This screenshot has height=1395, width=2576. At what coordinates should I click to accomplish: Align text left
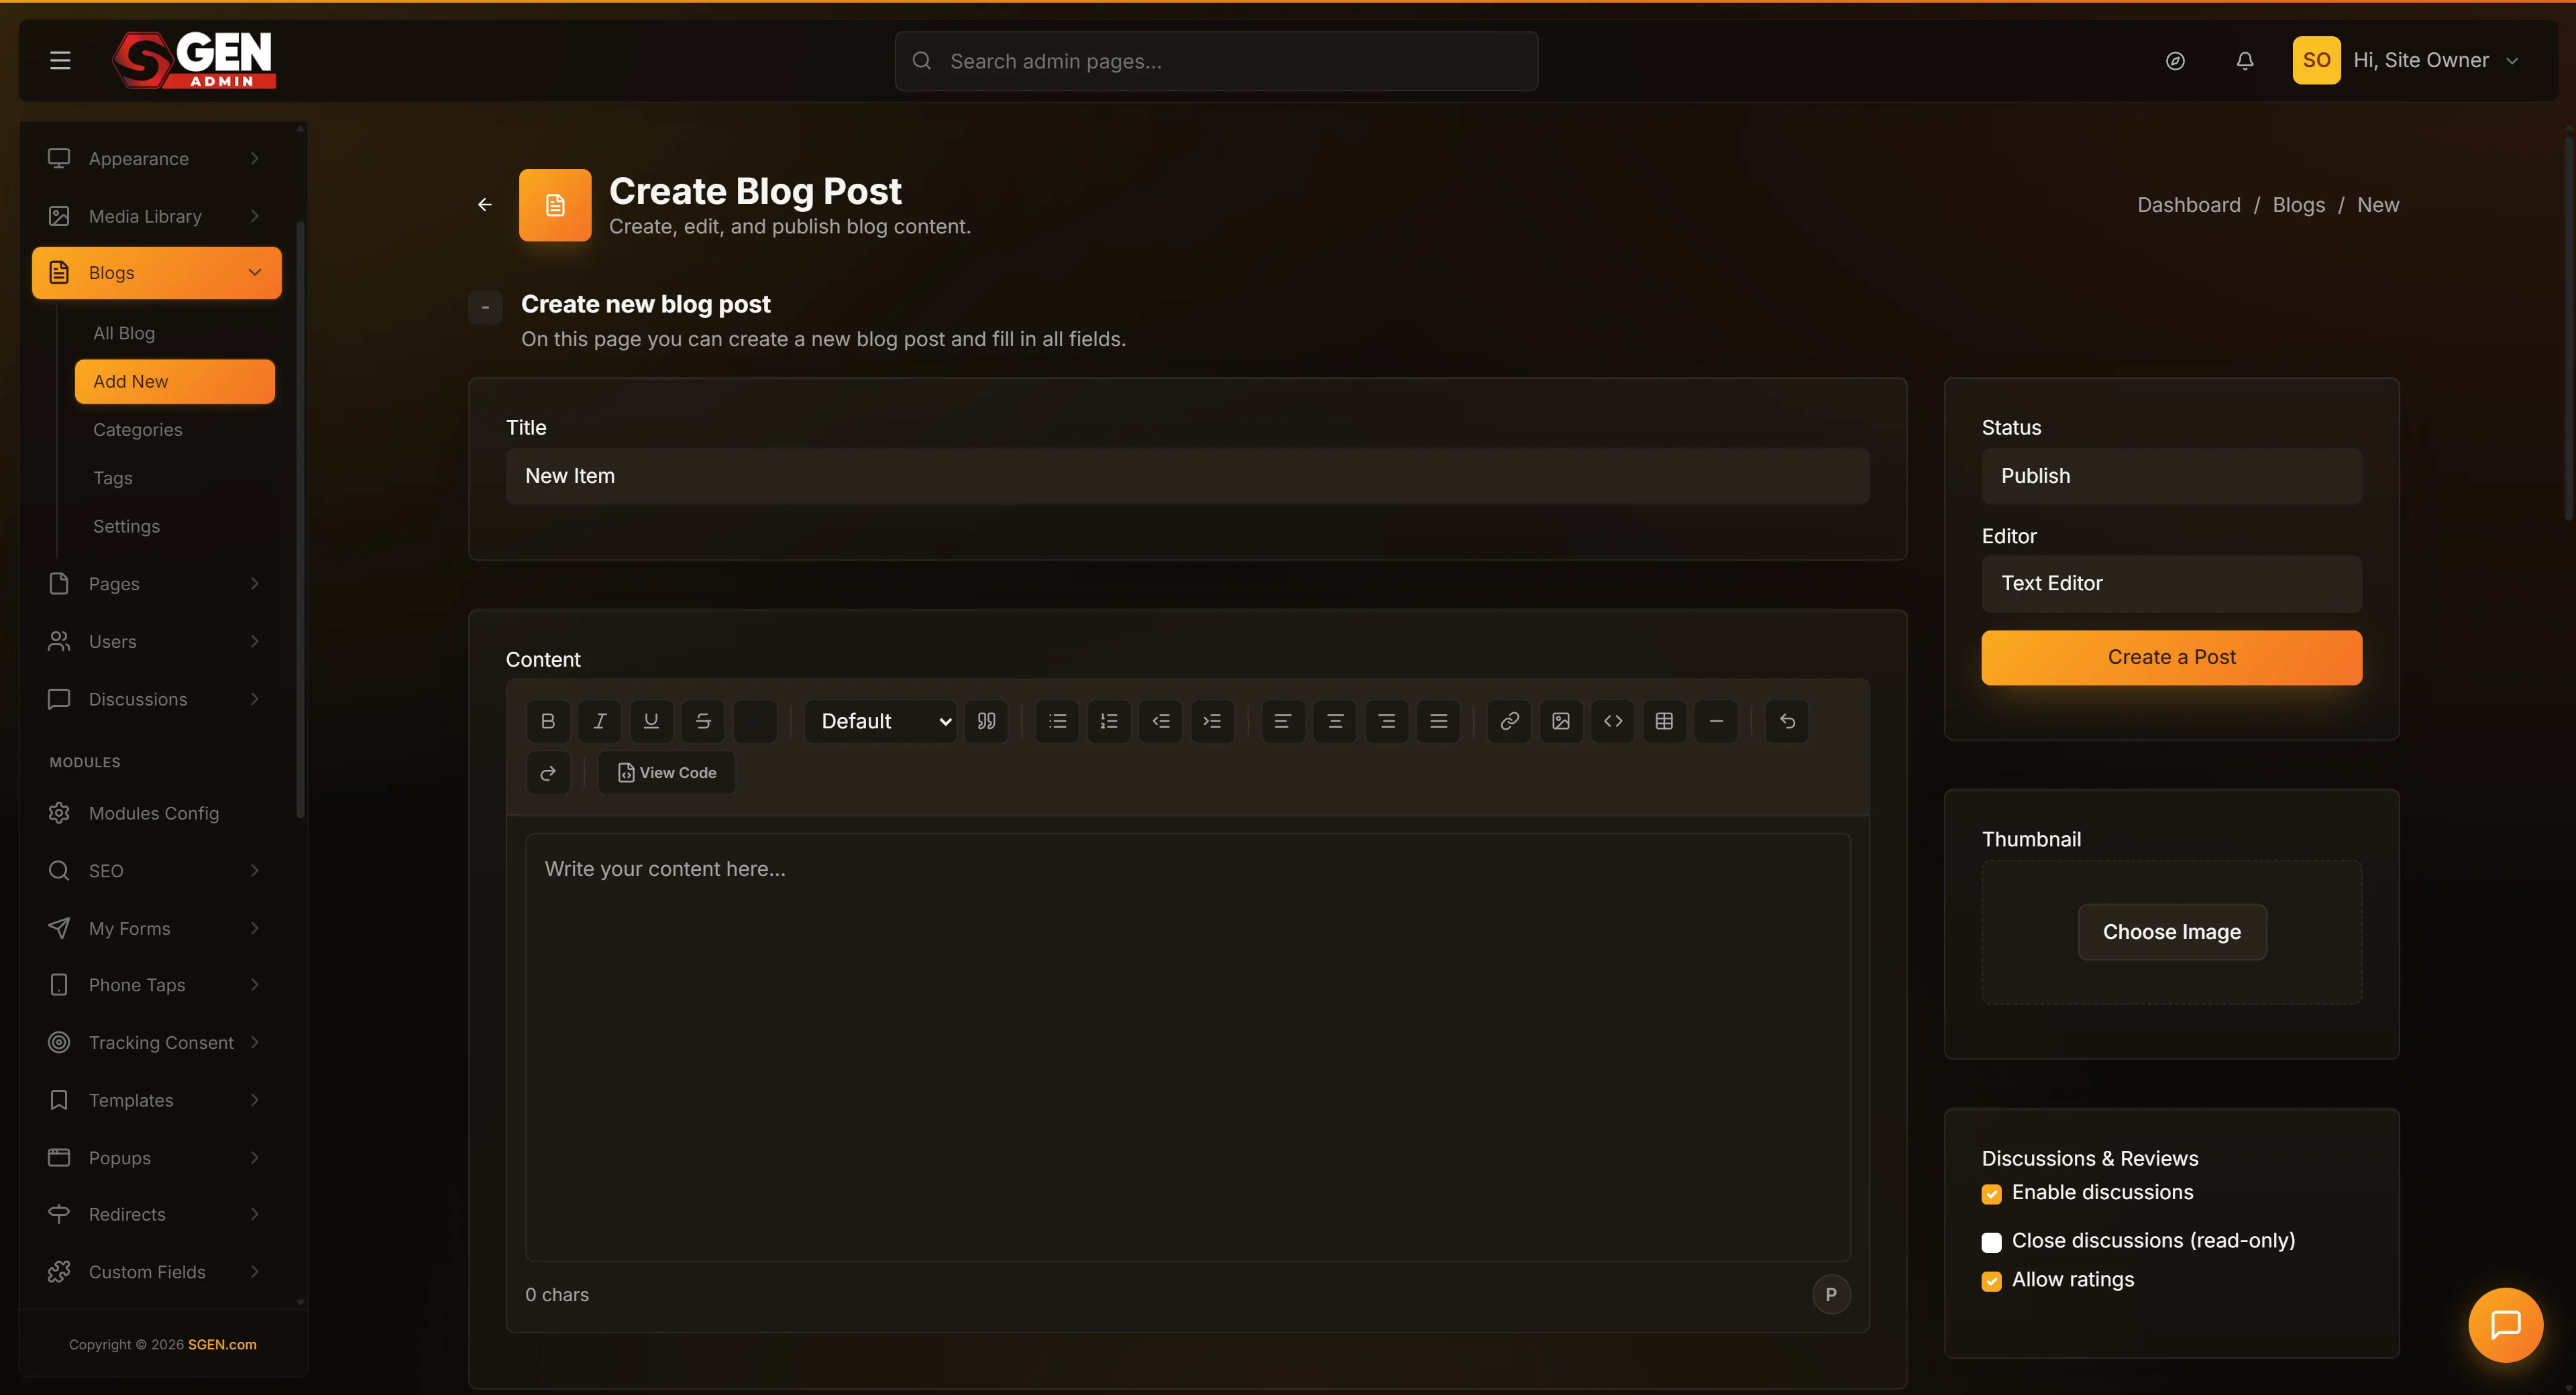(1283, 721)
